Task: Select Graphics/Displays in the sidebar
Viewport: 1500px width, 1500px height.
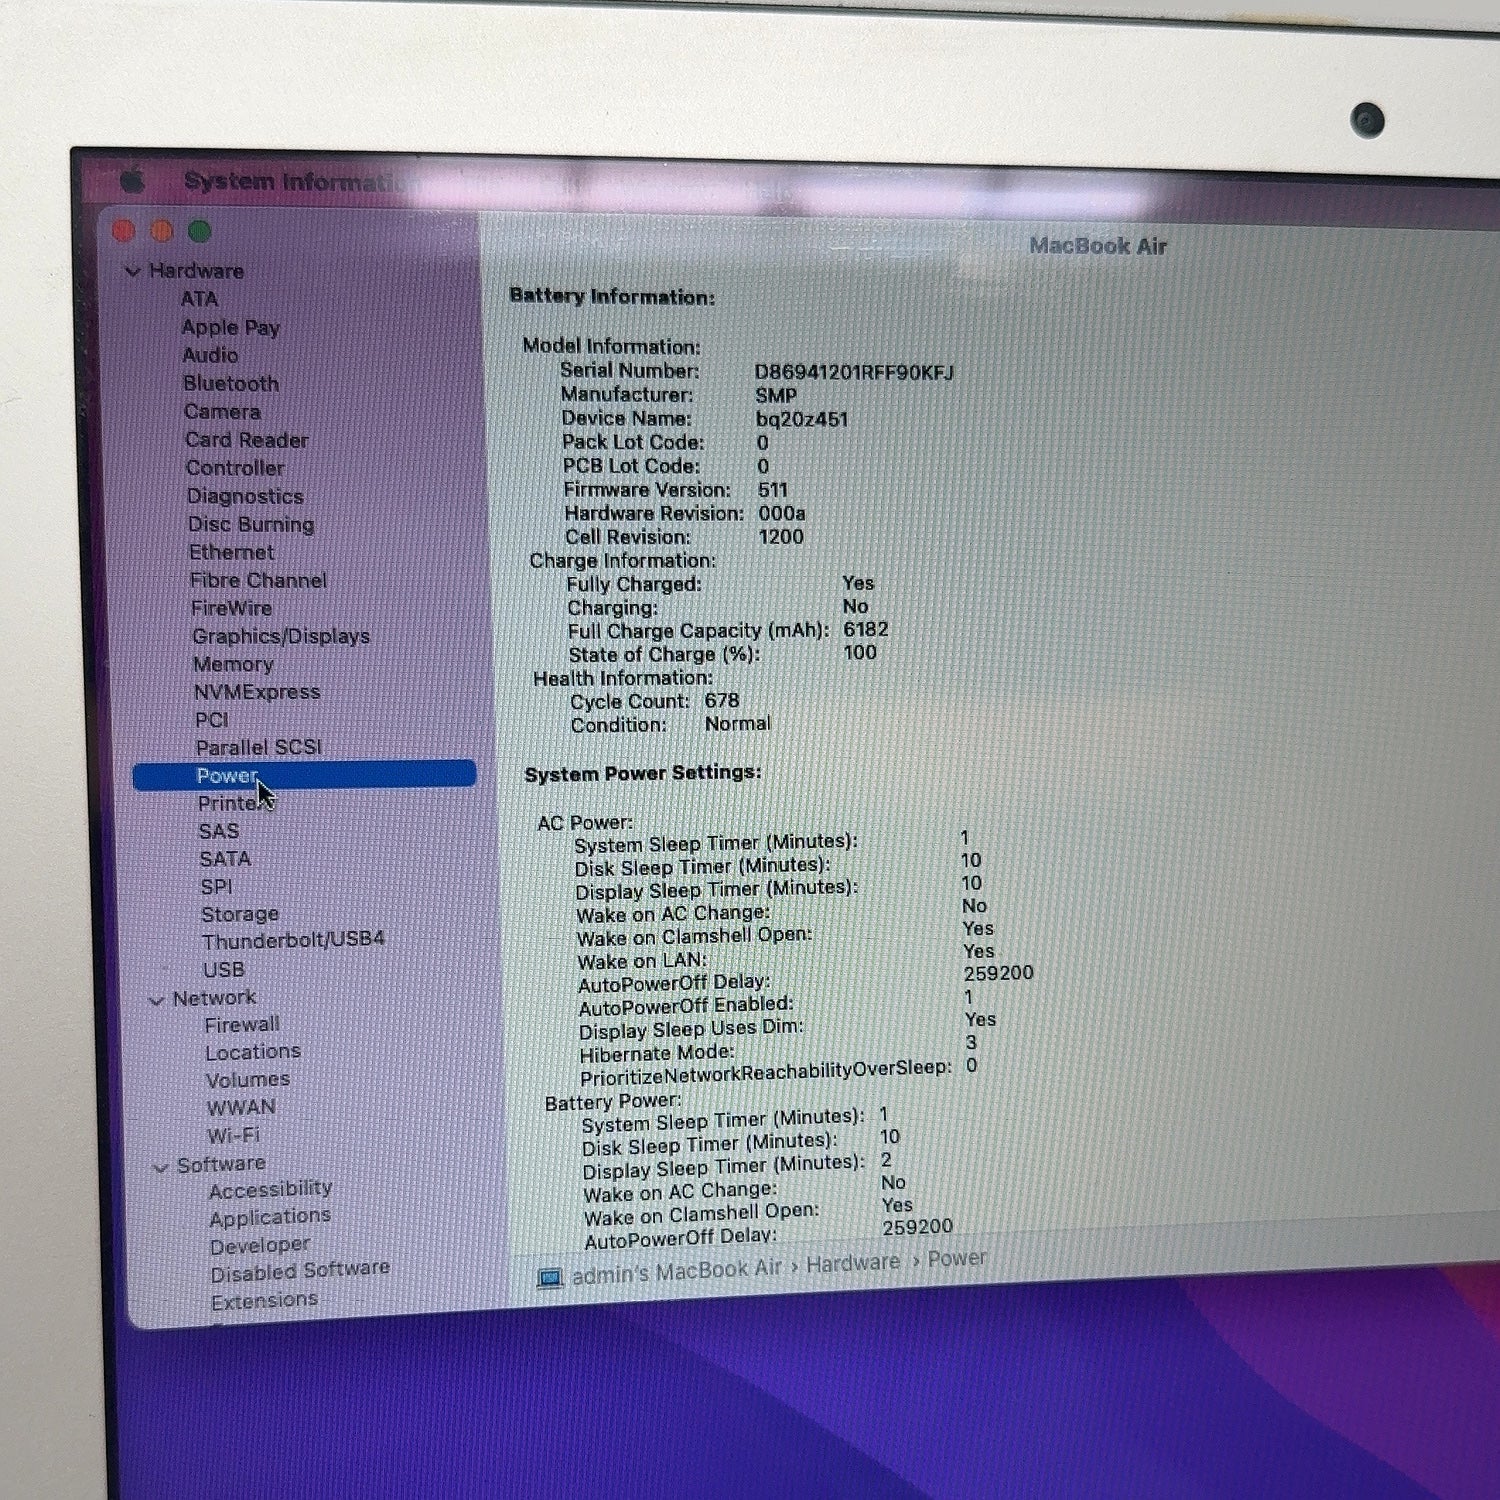Action: (x=281, y=636)
